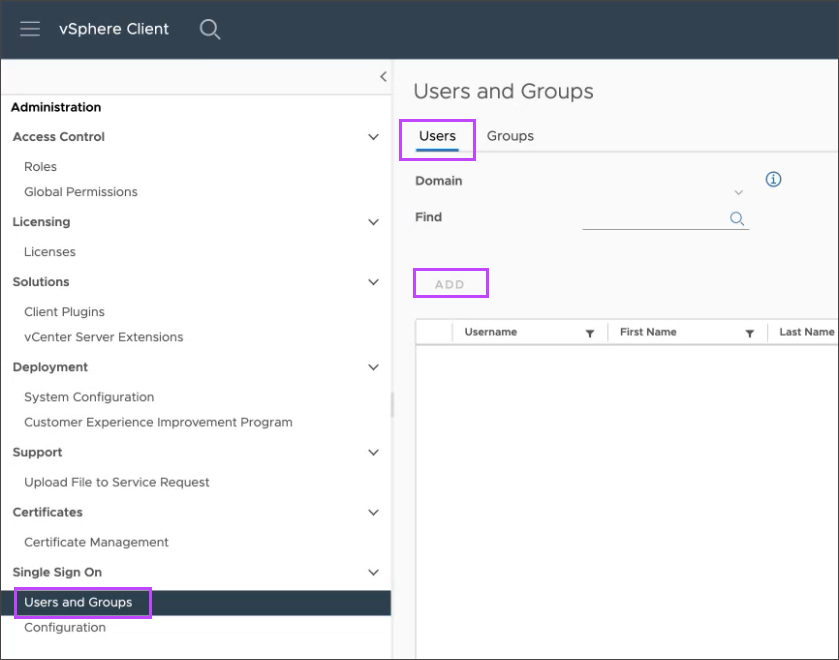This screenshot has height=660, width=839.
Task: Collapse the Single Sign On section
Action: [x=374, y=573]
